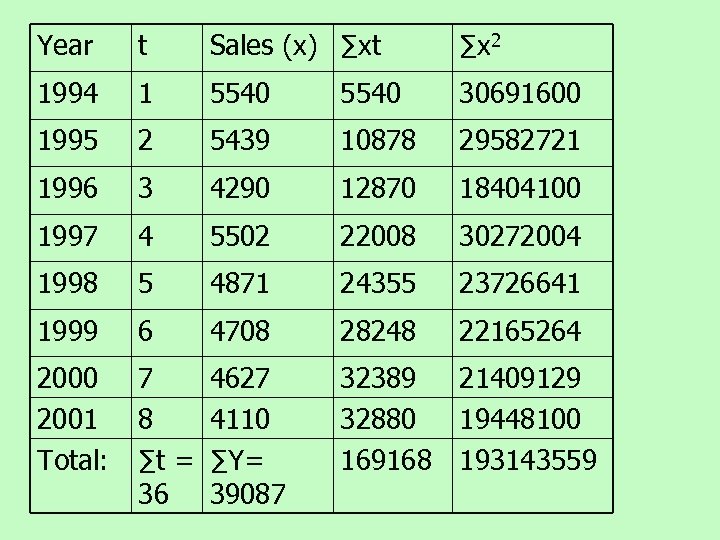Select the sales value 4708

pos(239,331)
